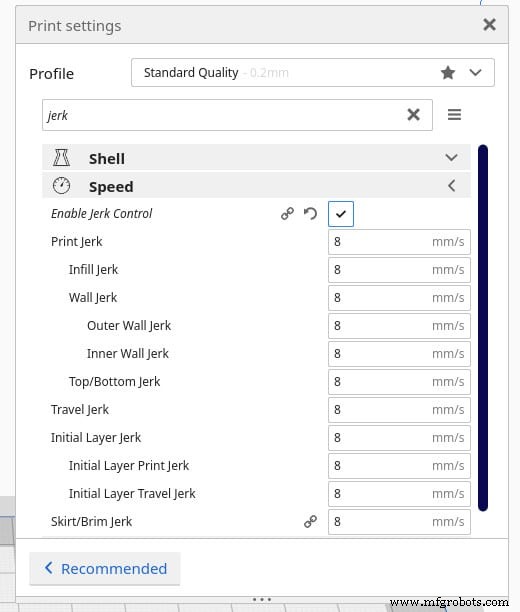This screenshot has height=612, width=520.
Task: Click the Initial Layer Travel Jerk label
Action: pyautogui.click(x=132, y=494)
